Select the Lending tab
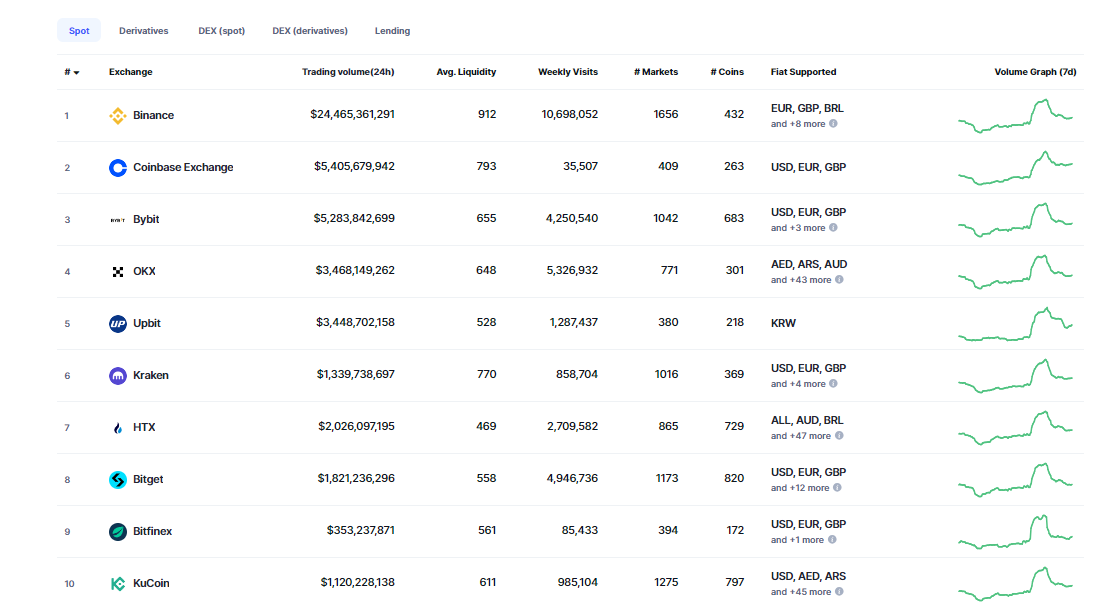 392,31
